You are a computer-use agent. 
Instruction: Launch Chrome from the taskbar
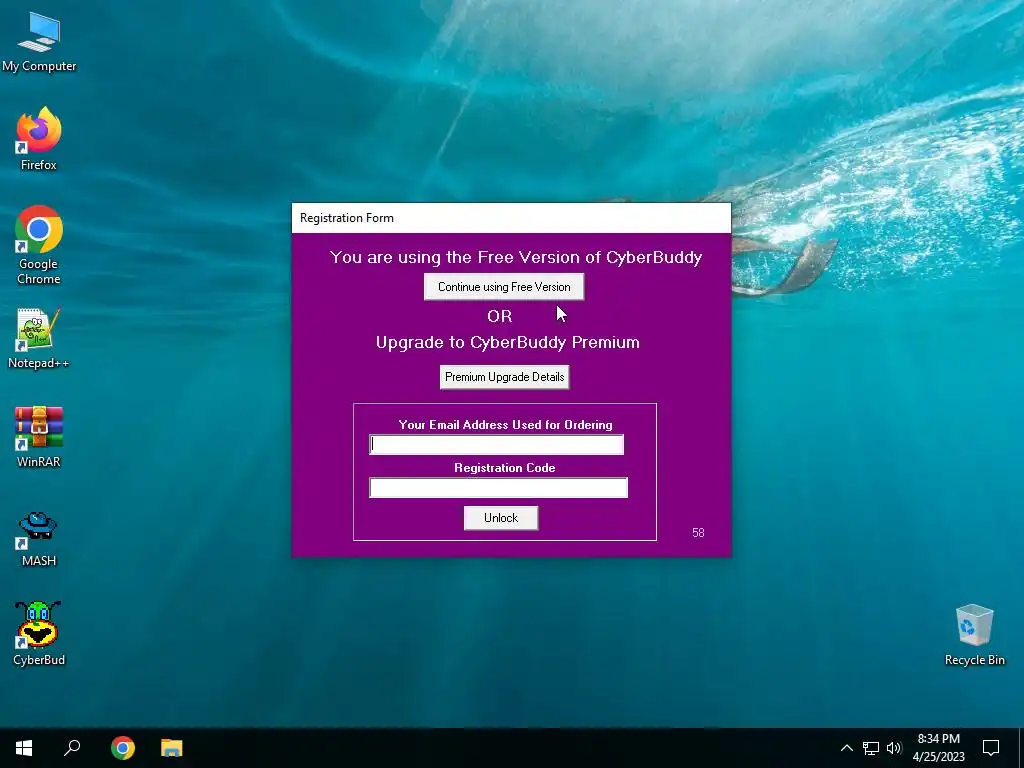[x=122, y=748]
